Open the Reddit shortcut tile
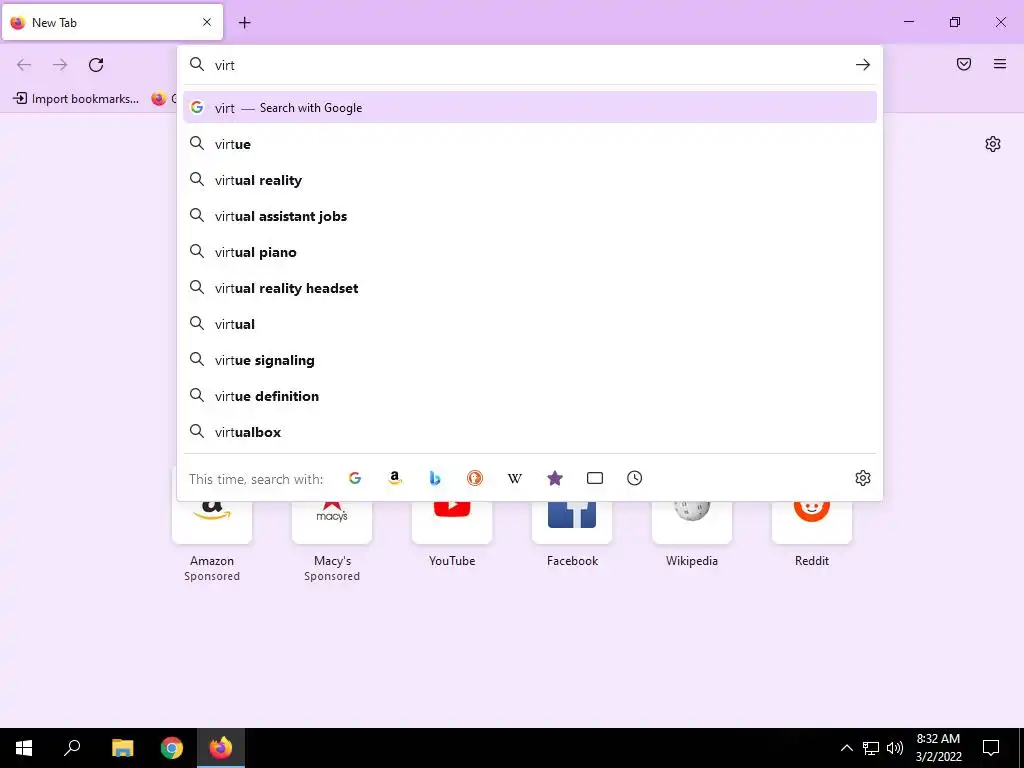This screenshot has width=1024, height=768. pyautogui.click(x=812, y=526)
